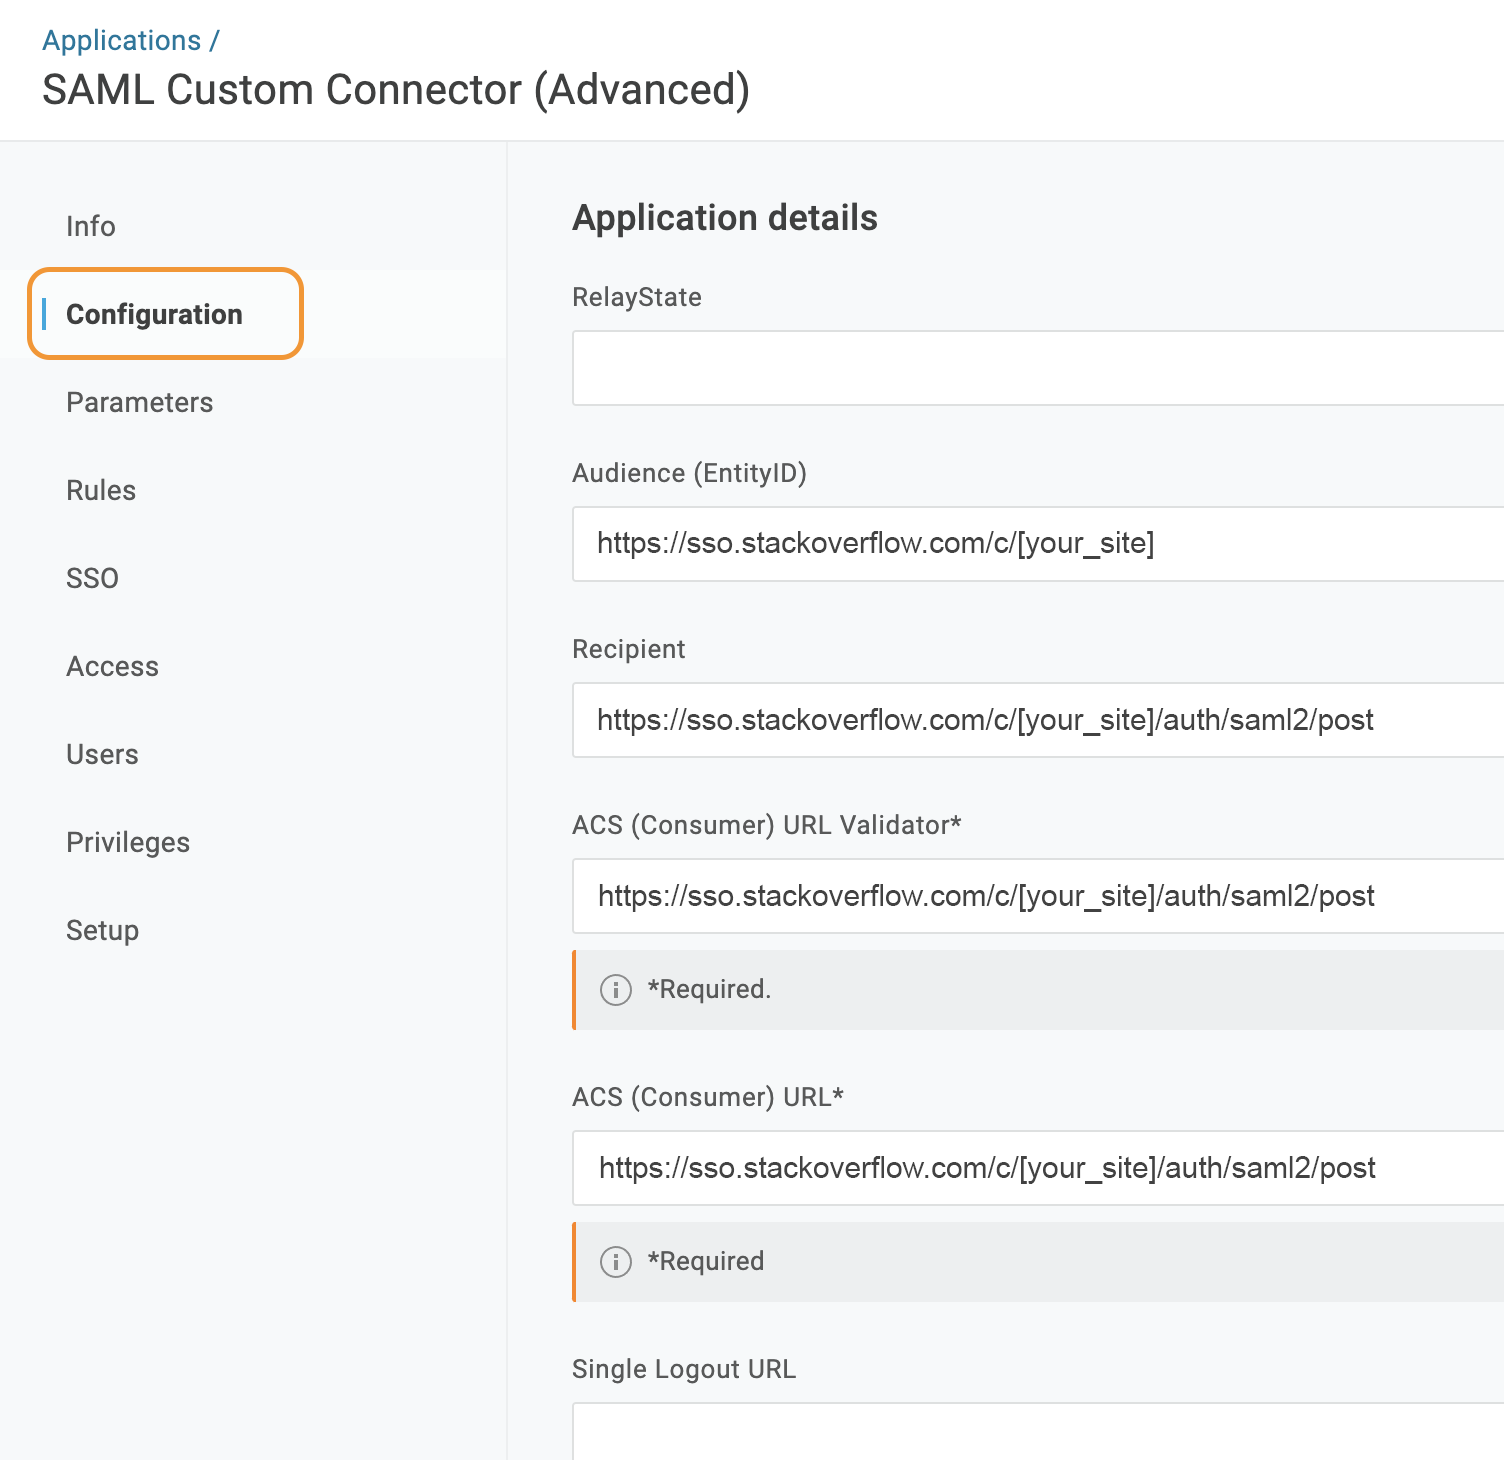Screen dimensions: 1504x1460
Task: Select the Setup sidebar item
Action: pos(102,931)
